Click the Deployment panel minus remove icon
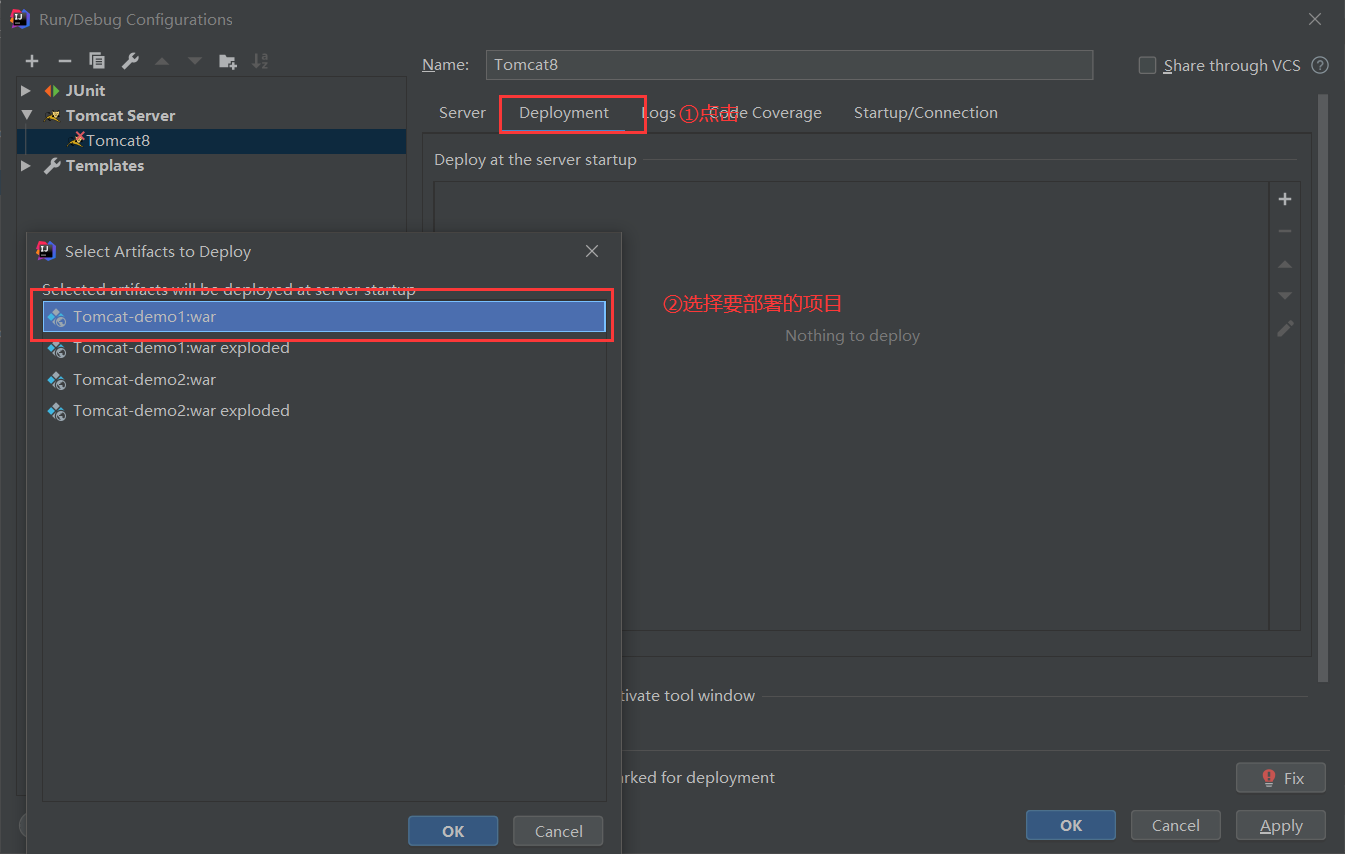Image resolution: width=1345 pixels, height=854 pixels. click(1285, 231)
